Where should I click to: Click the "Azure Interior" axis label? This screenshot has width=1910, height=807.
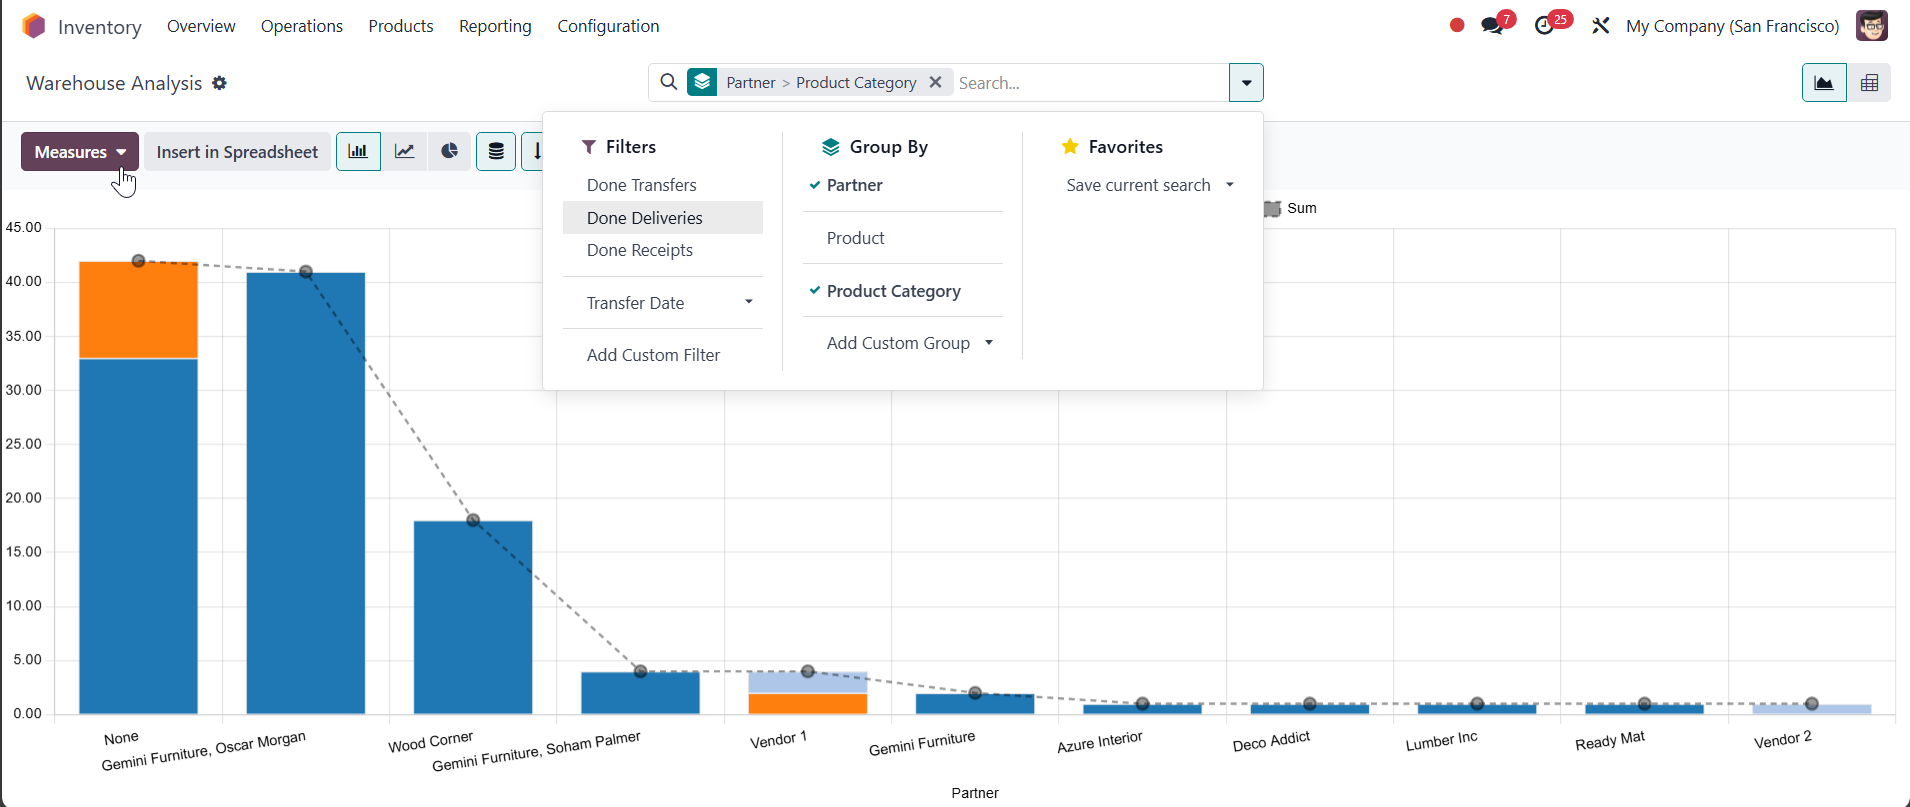pyautogui.click(x=1099, y=742)
